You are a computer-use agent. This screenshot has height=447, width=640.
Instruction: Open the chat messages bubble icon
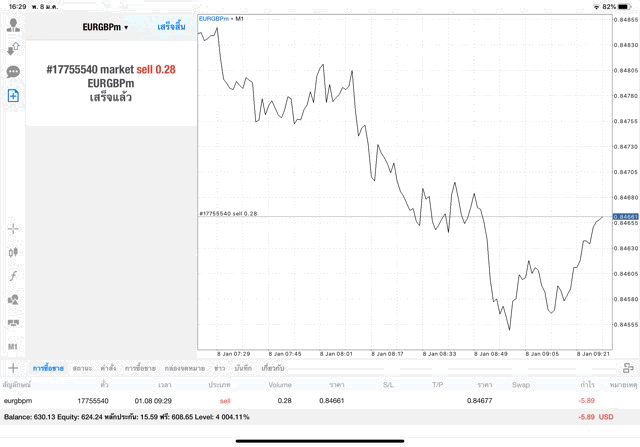click(14, 71)
